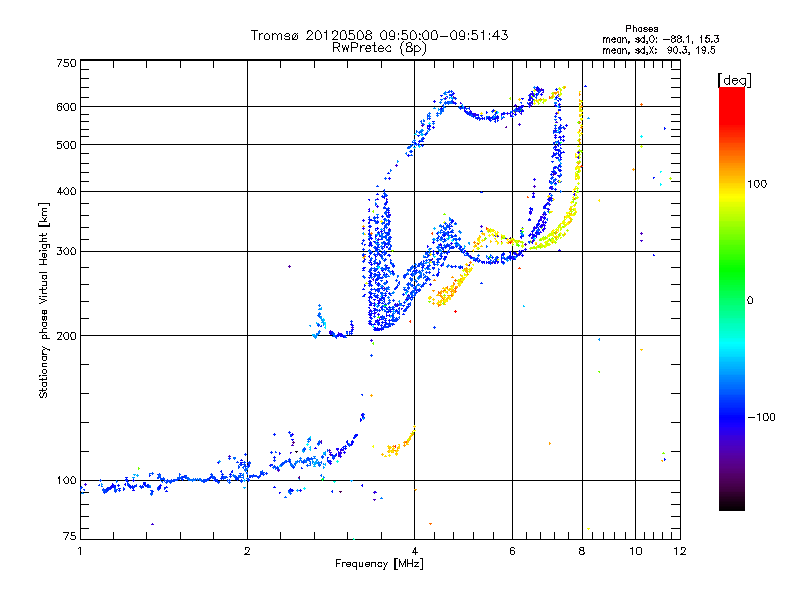This screenshot has height=600, width=800.
Task: Click the 'Frequency [MHz]' x-axis label
Action: click(379, 564)
